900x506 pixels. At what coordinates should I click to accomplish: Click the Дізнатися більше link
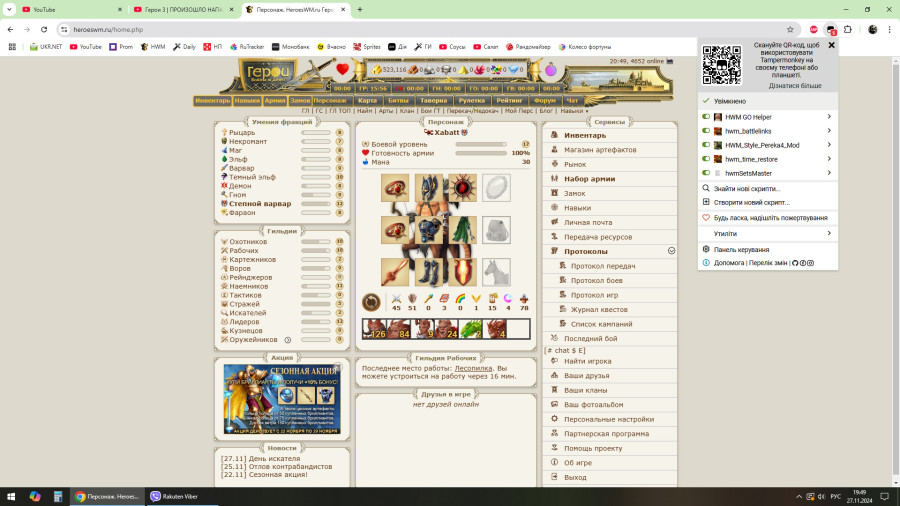[795, 86]
